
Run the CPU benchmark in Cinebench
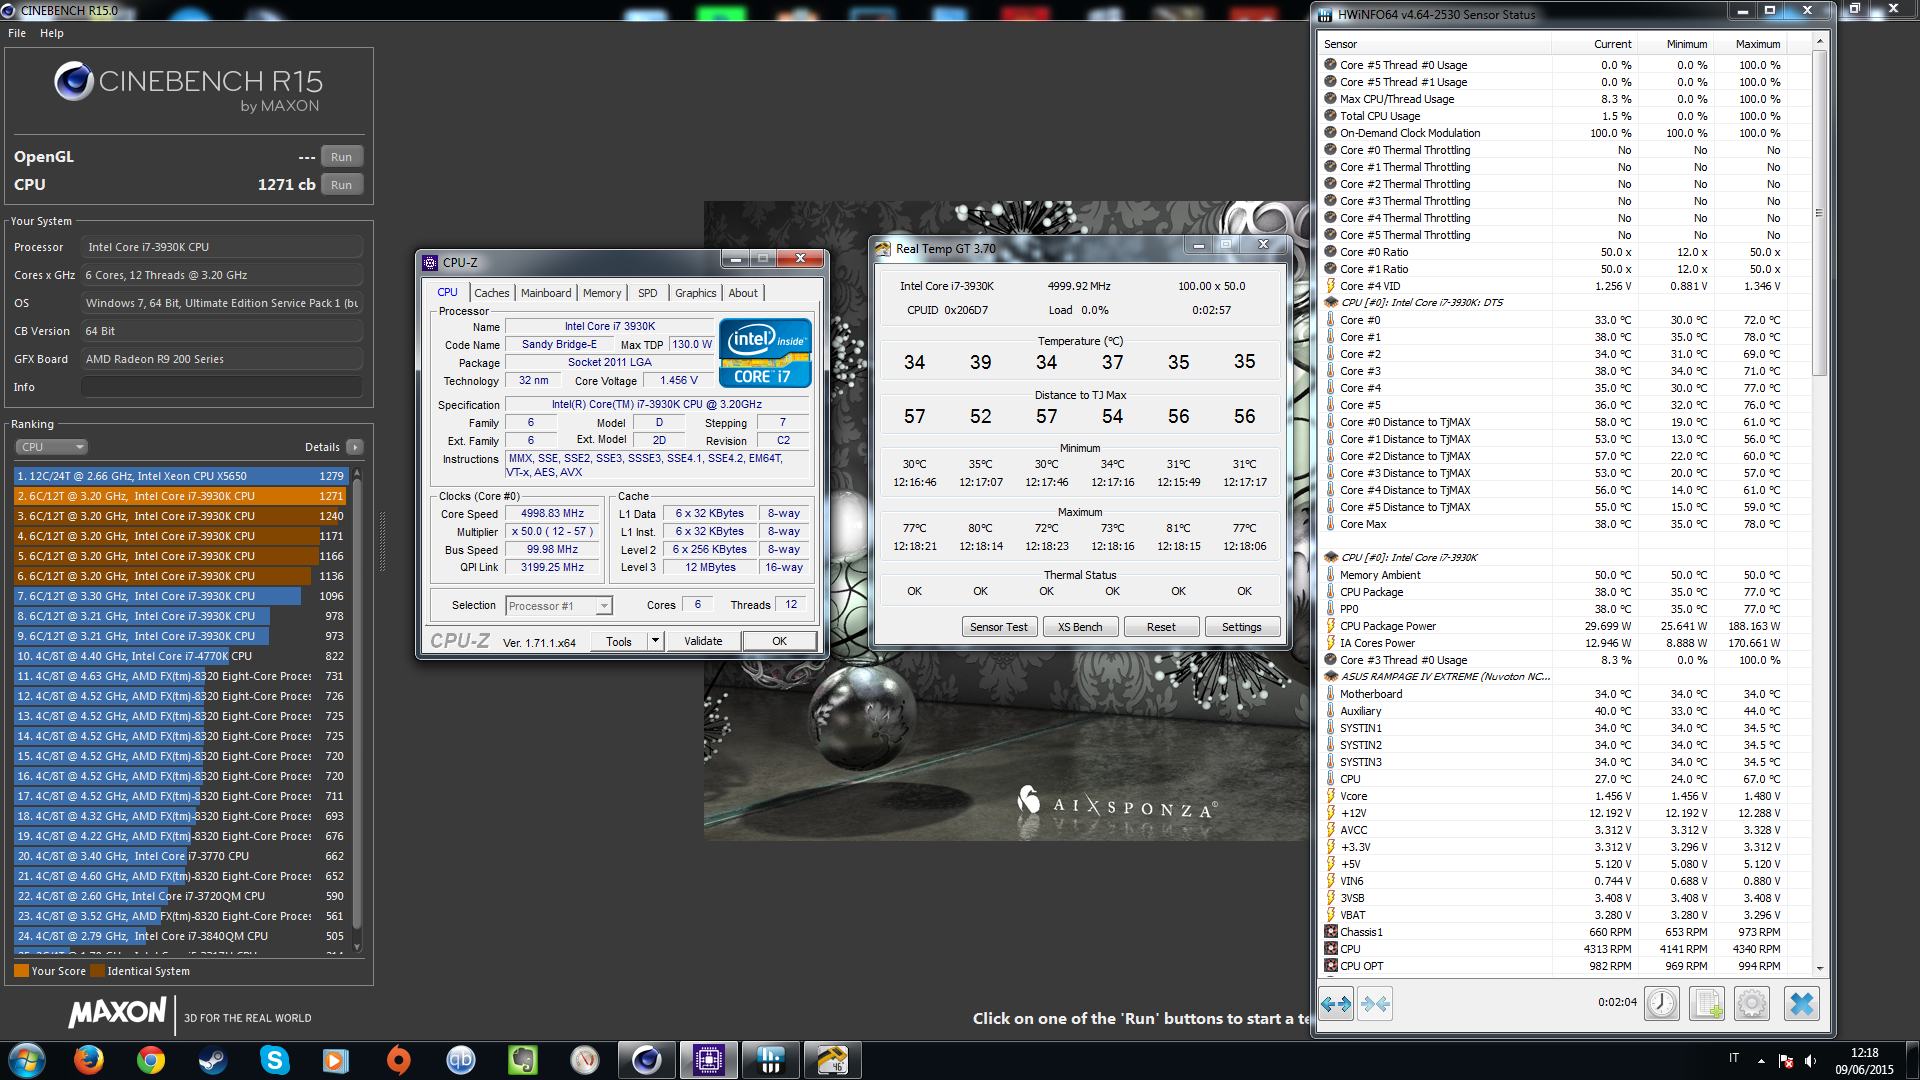(x=341, y=185)
